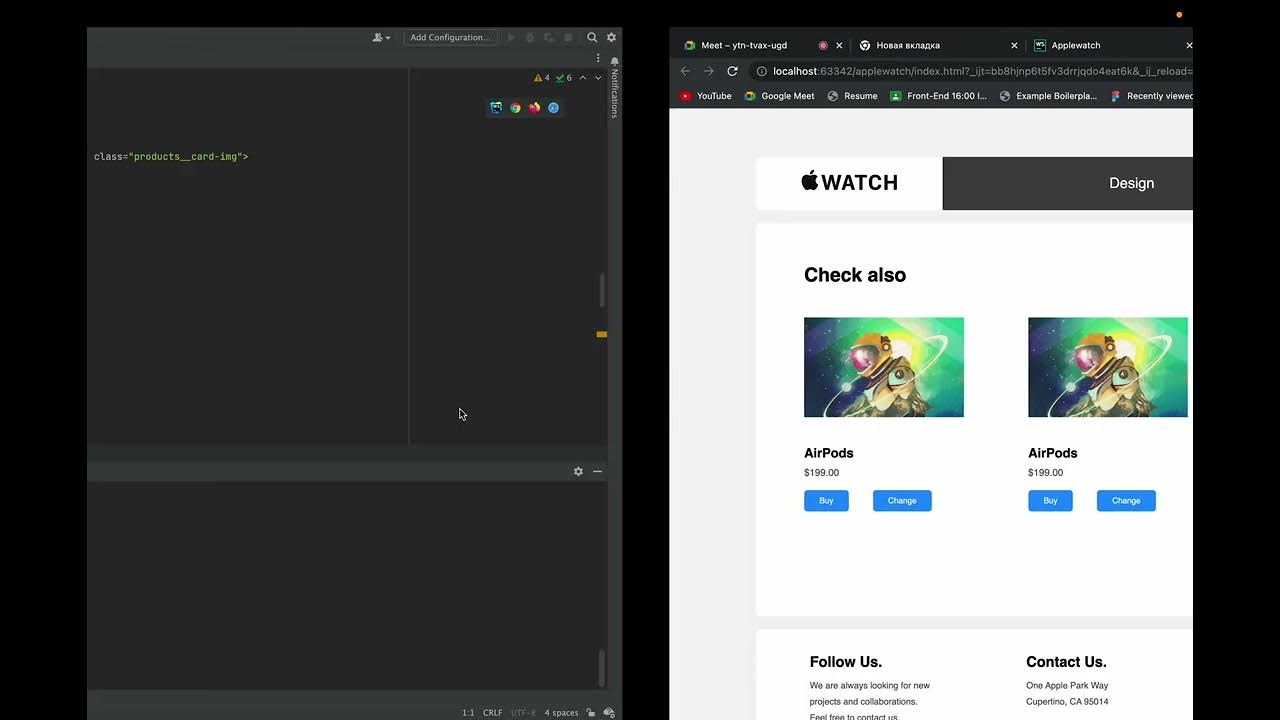Open page in Chrome from editor popup
Screen dimensions: 1280x720
click(x=515, y=107)
